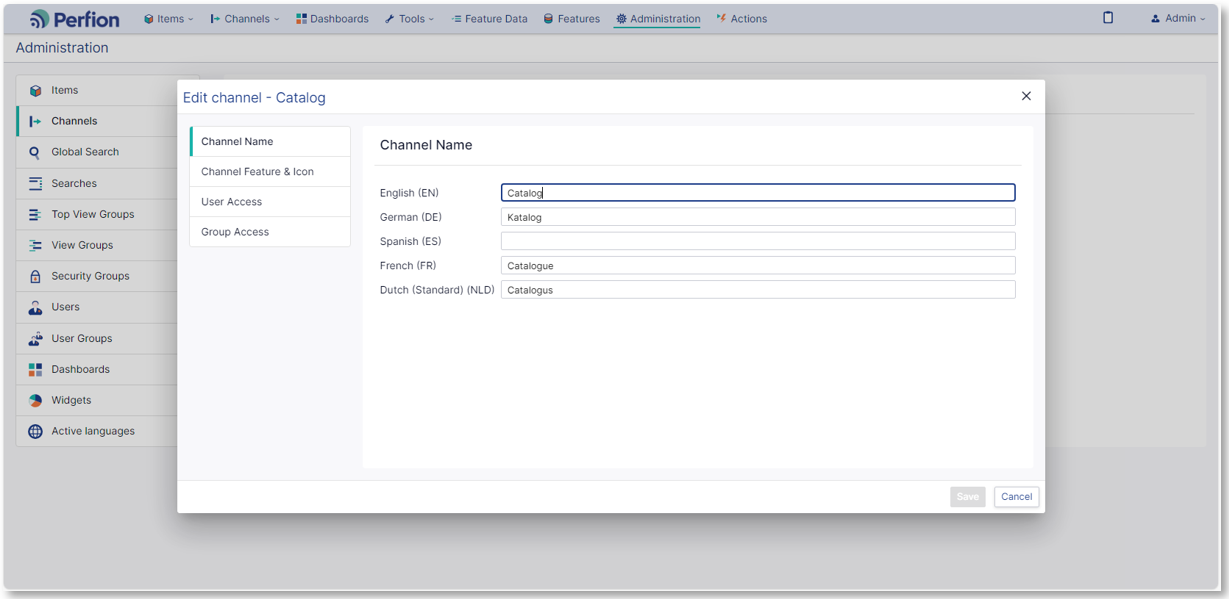The height and width of the screenshot is (599, 1229).
Task: Click the Active languages globe icon
Action: click(x=36, y=432)
